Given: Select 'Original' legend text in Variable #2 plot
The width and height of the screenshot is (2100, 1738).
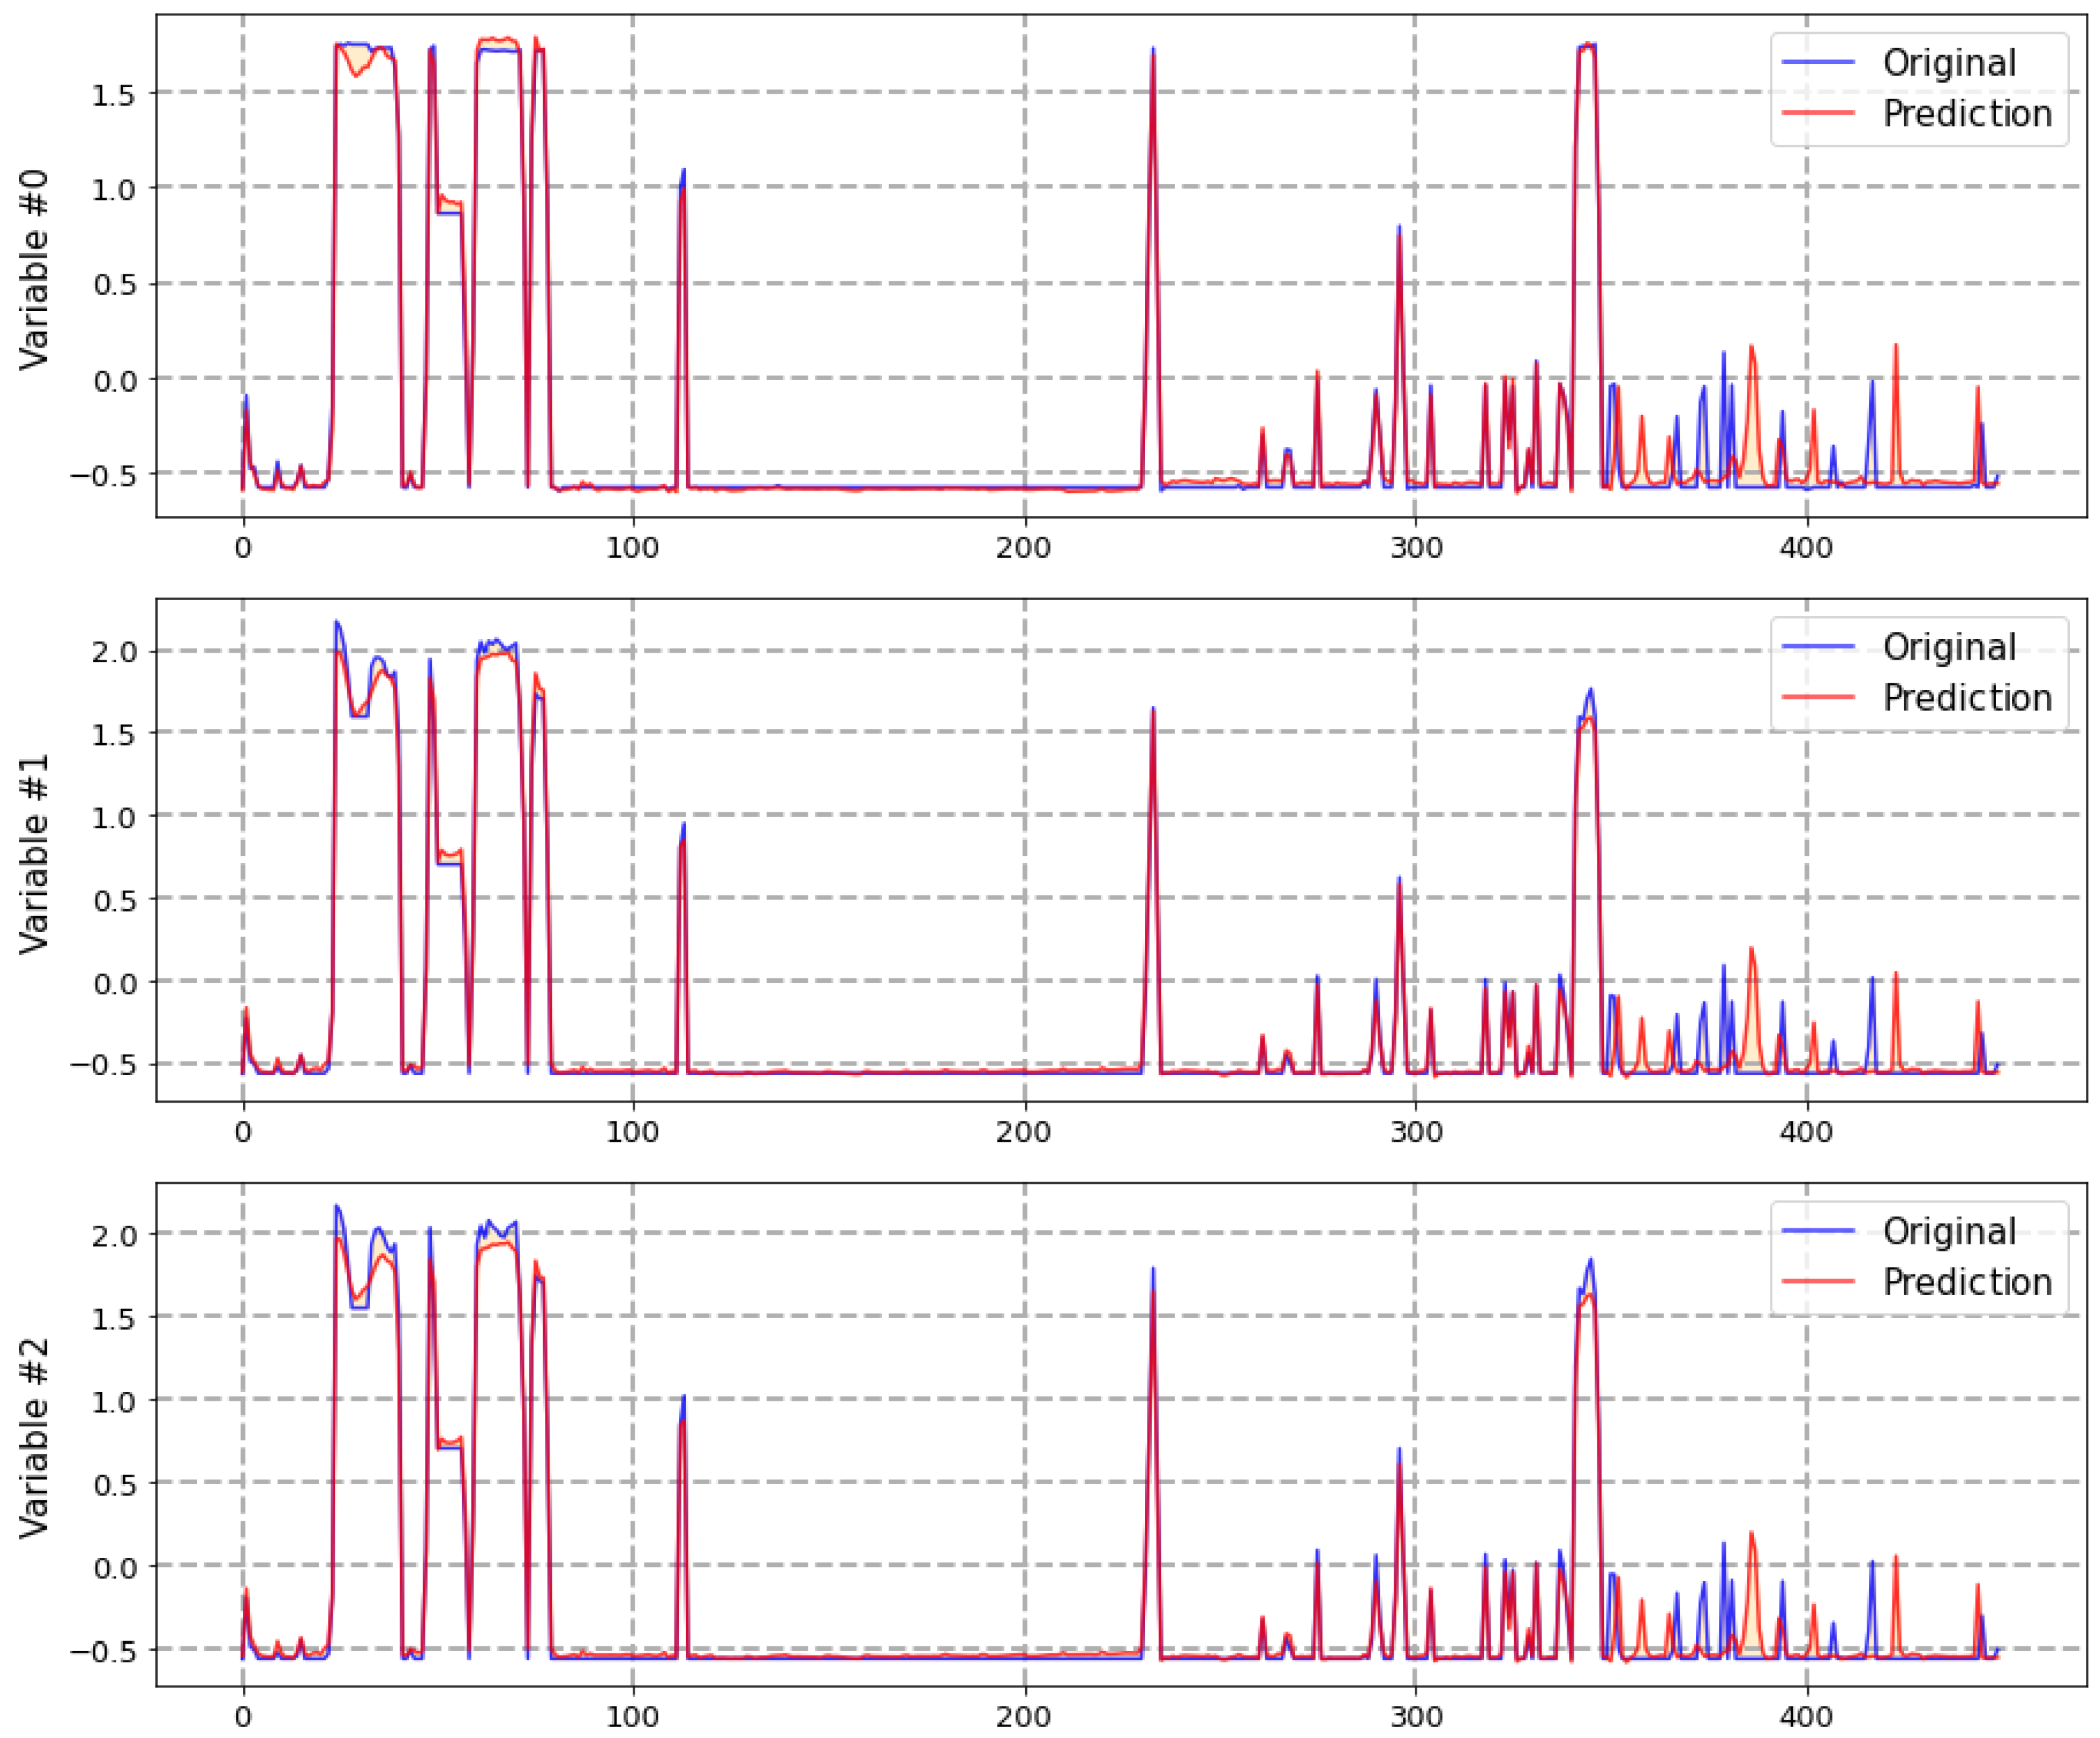Looking at the screenshot, I should coord(1949,1231).
